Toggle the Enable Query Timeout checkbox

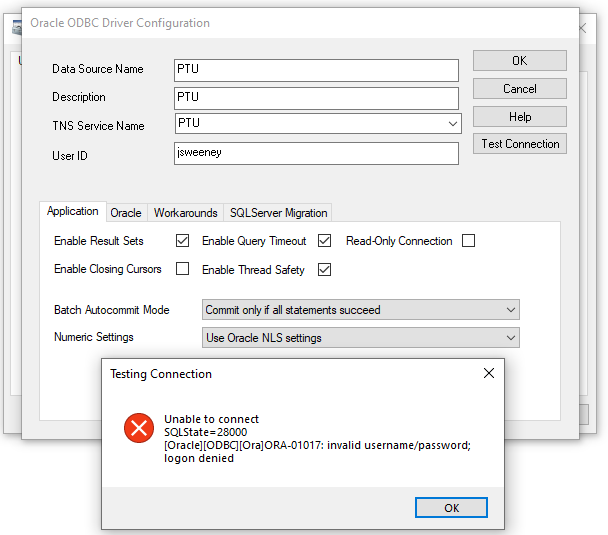[325, 241]
